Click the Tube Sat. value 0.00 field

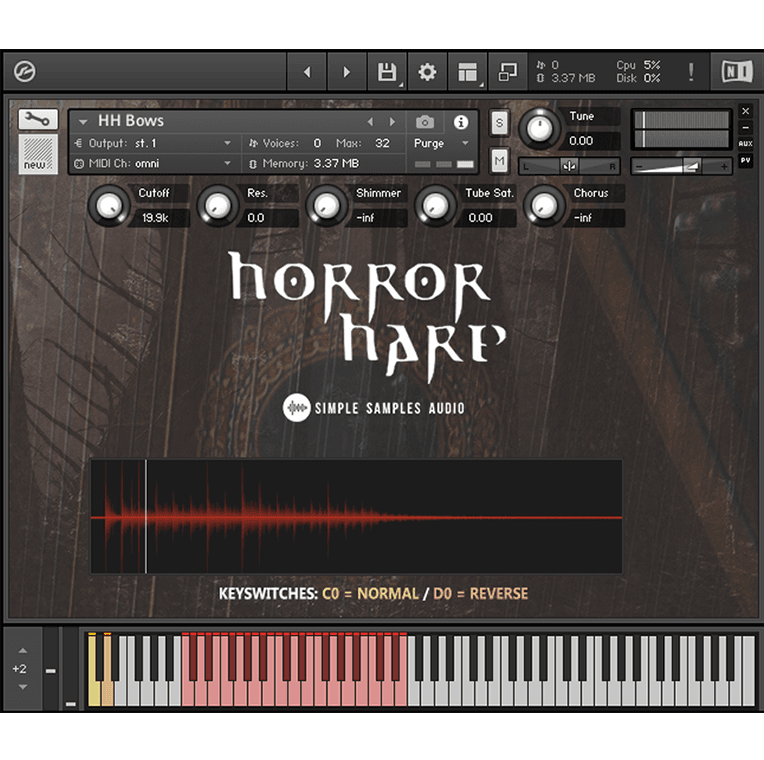point(486,218)
